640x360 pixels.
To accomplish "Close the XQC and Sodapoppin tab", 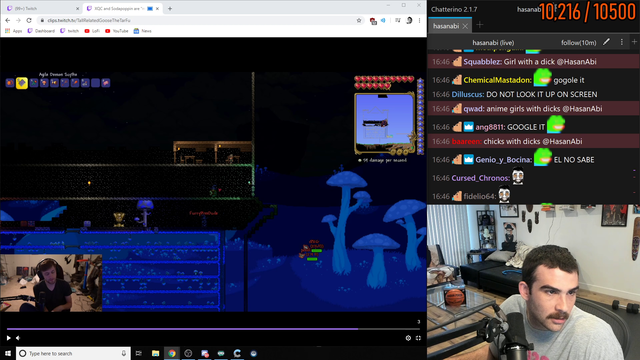I will (x=157, y=9).
